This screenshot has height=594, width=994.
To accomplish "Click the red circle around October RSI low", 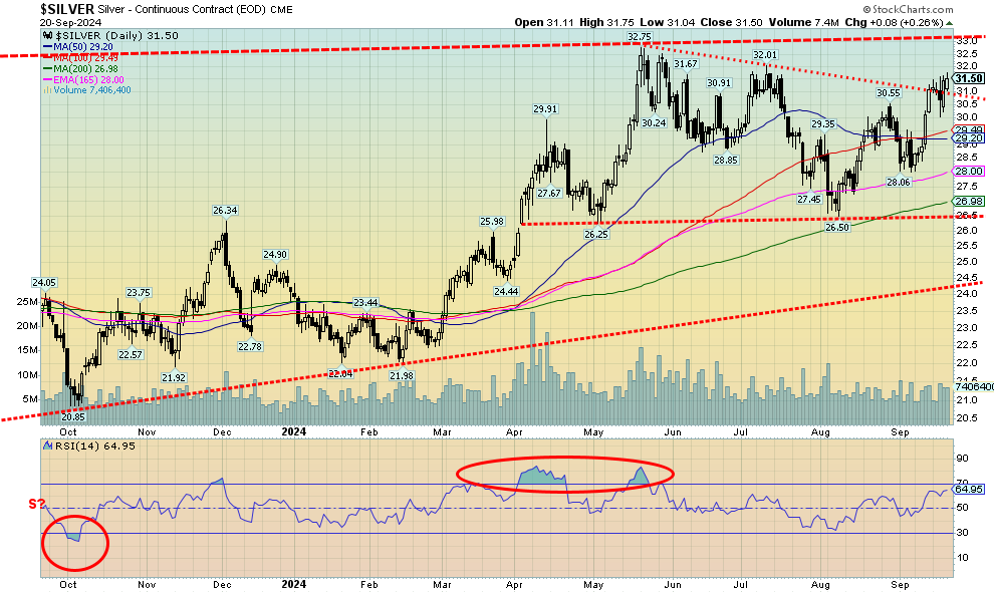I will 75,539.
